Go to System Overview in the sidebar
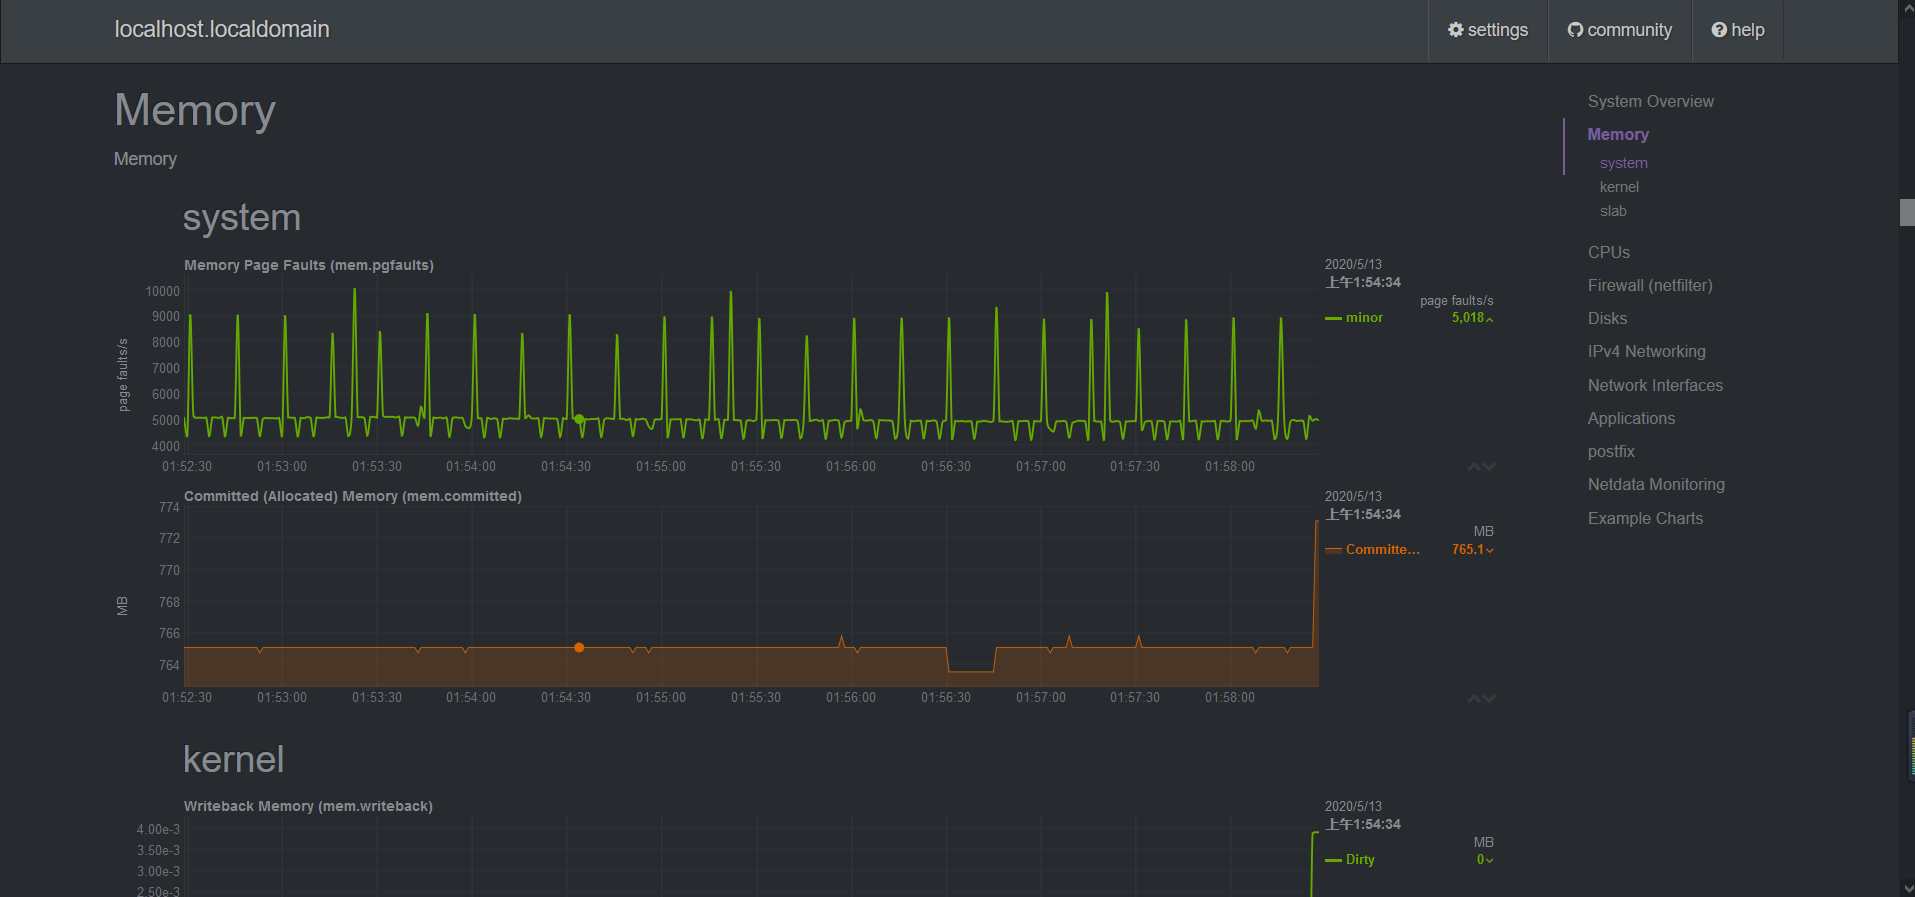The height and width of the screenshot is (897, 1915). pos(1650,102)
